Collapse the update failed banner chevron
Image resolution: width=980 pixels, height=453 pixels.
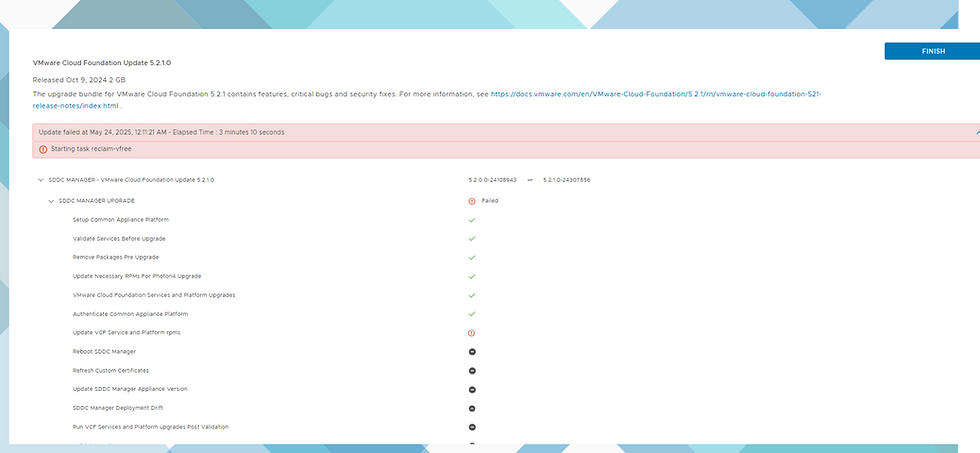click(x=977, y=132)
